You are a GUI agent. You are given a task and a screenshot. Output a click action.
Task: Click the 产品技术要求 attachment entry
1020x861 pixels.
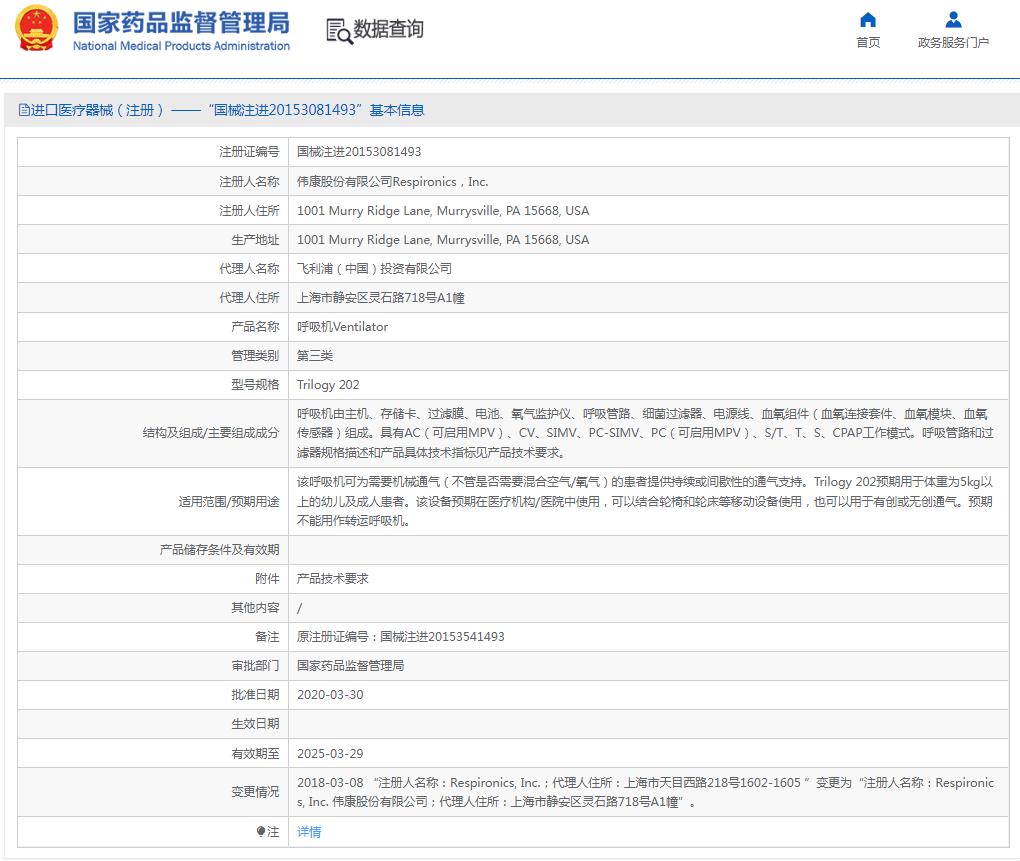click(x=333, y=579)
